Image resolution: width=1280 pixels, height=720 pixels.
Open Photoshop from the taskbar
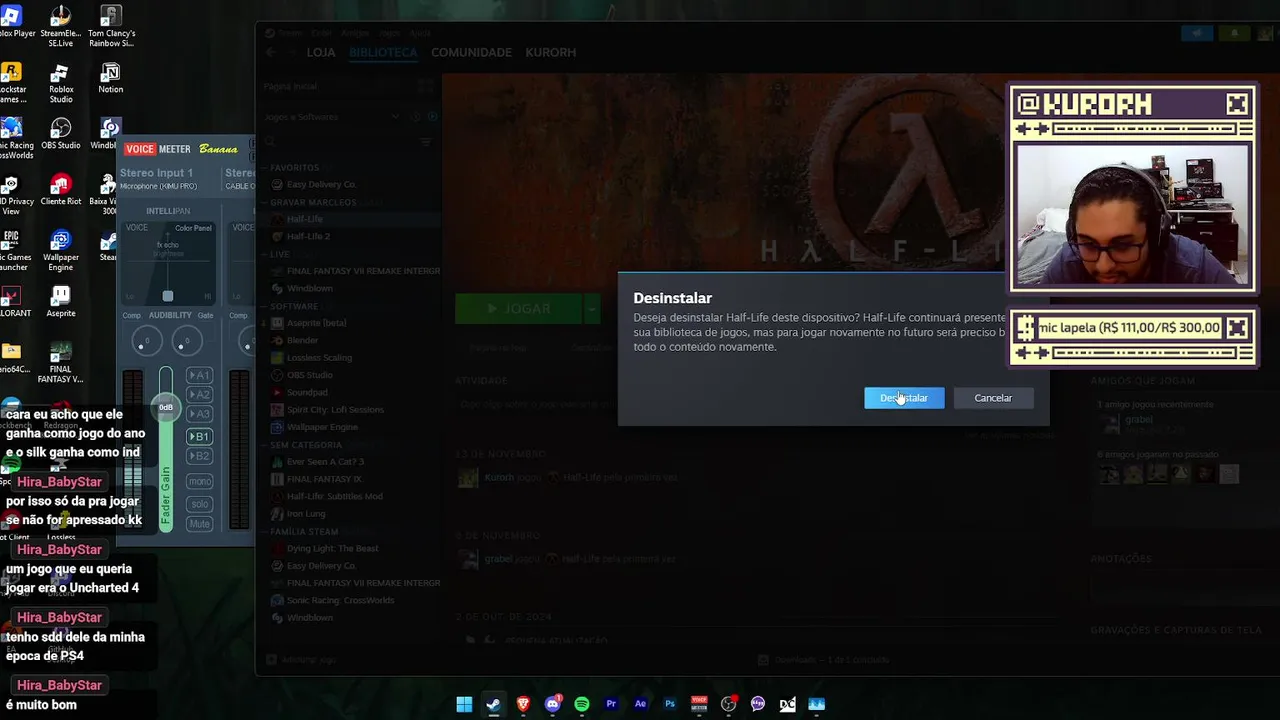pyautogui.click(x=670, y=704)
